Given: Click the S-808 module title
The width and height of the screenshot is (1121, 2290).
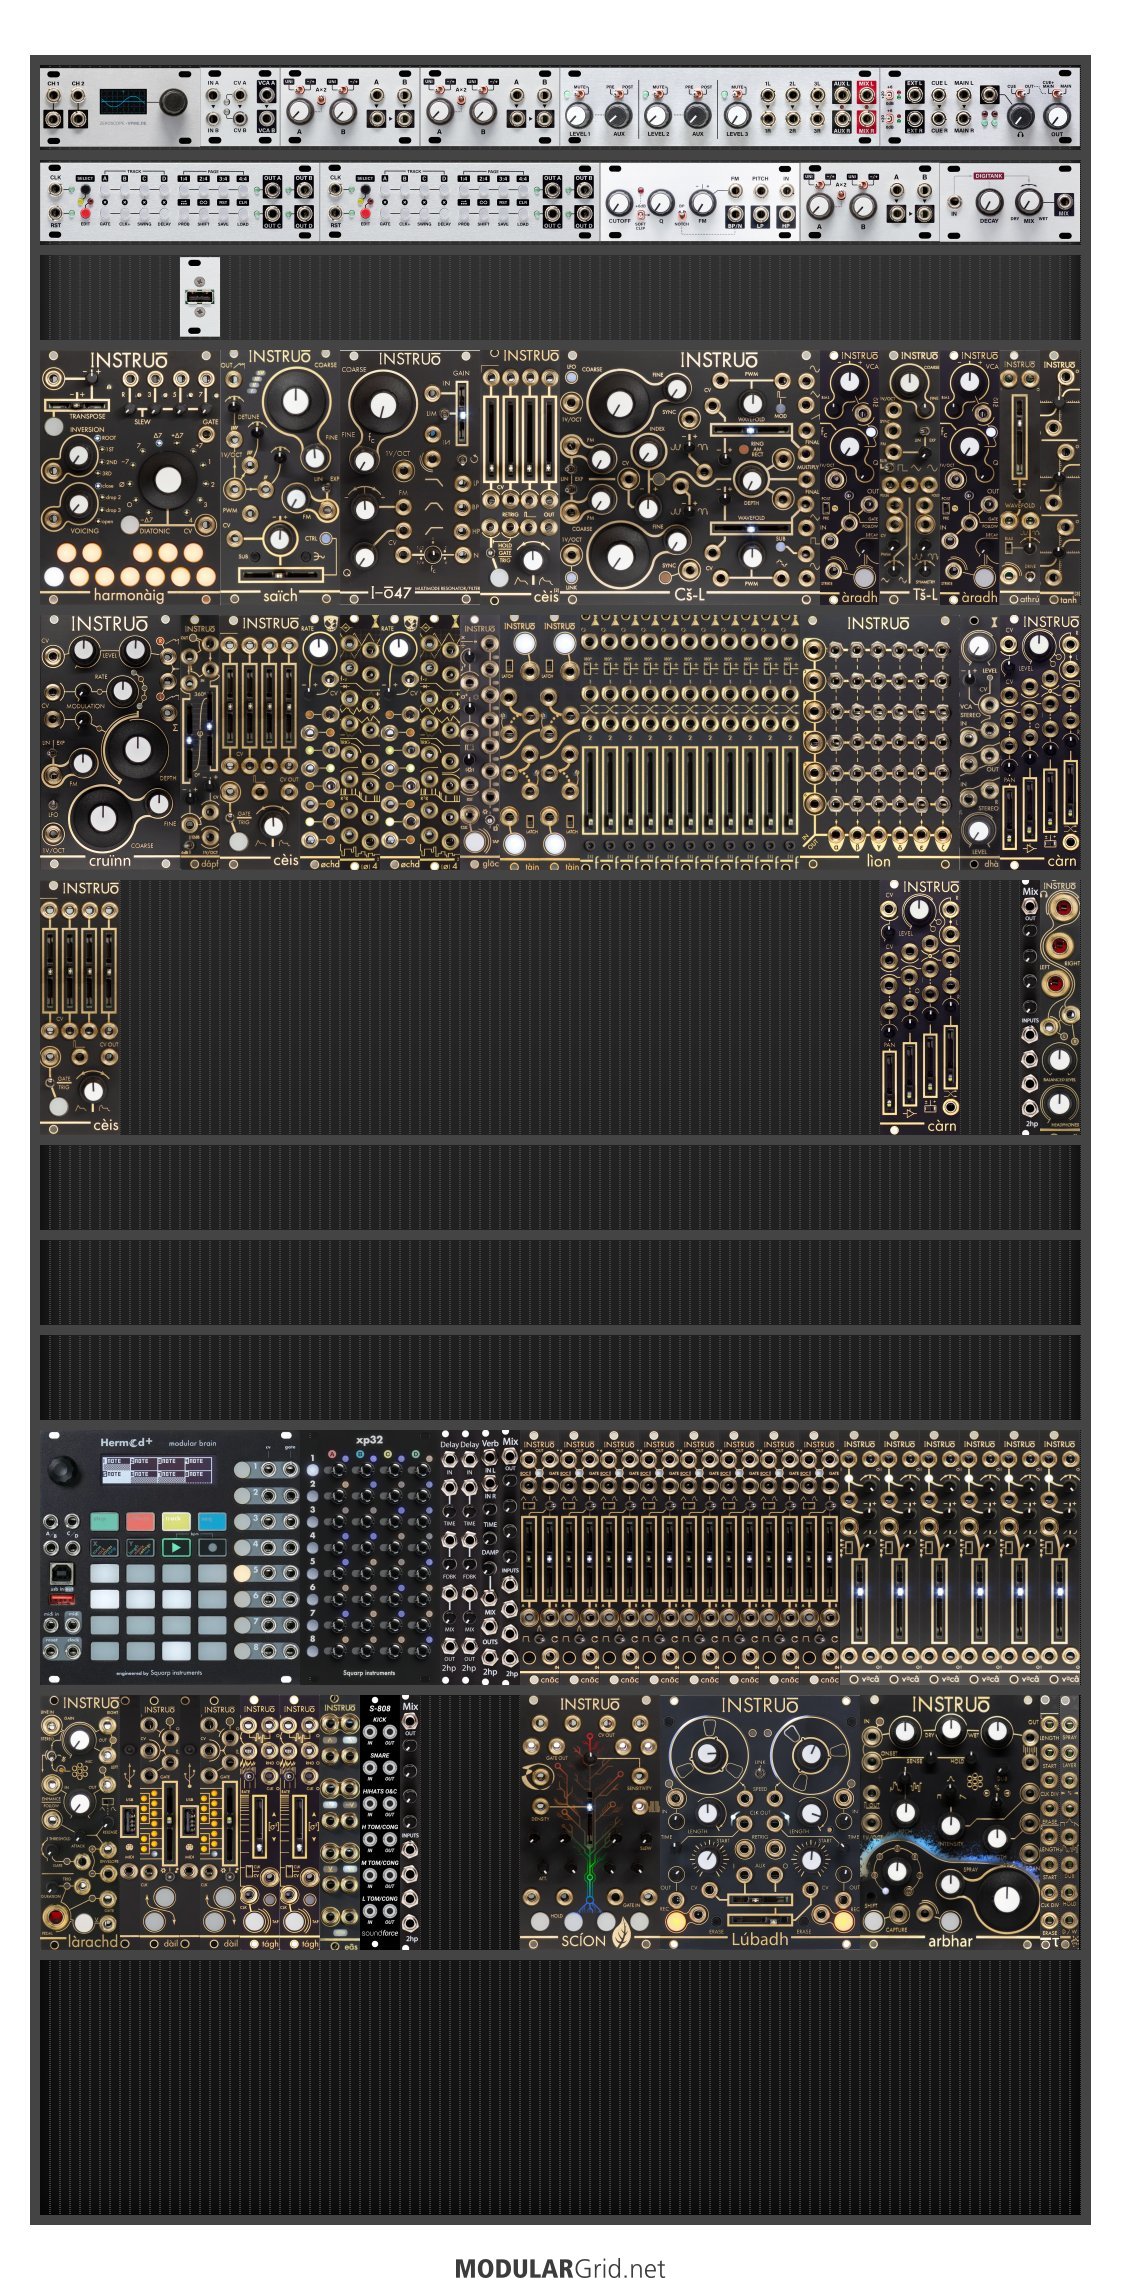Looking at the screenshot, I should [x=379, y=1707].
